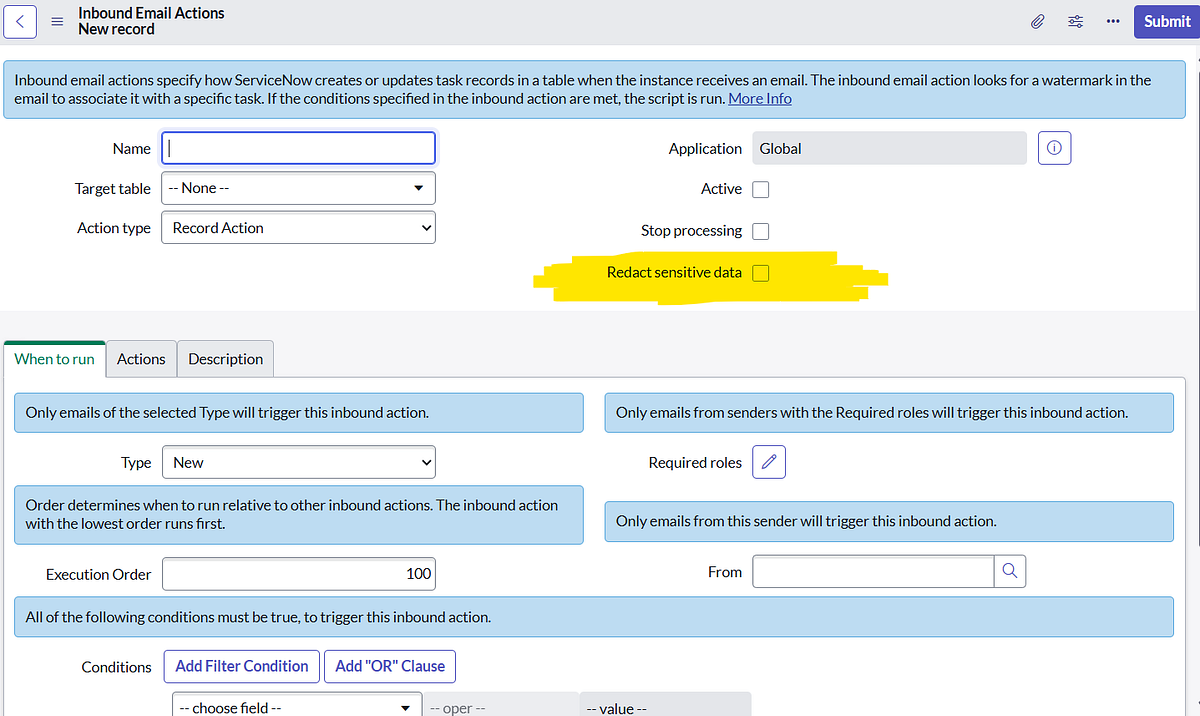Open the Target table dropdown
1200x716 pixels.
[298, 188]
